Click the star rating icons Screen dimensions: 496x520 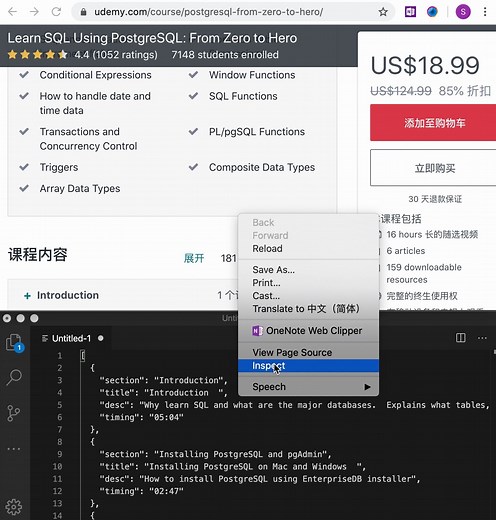(37, 54)
